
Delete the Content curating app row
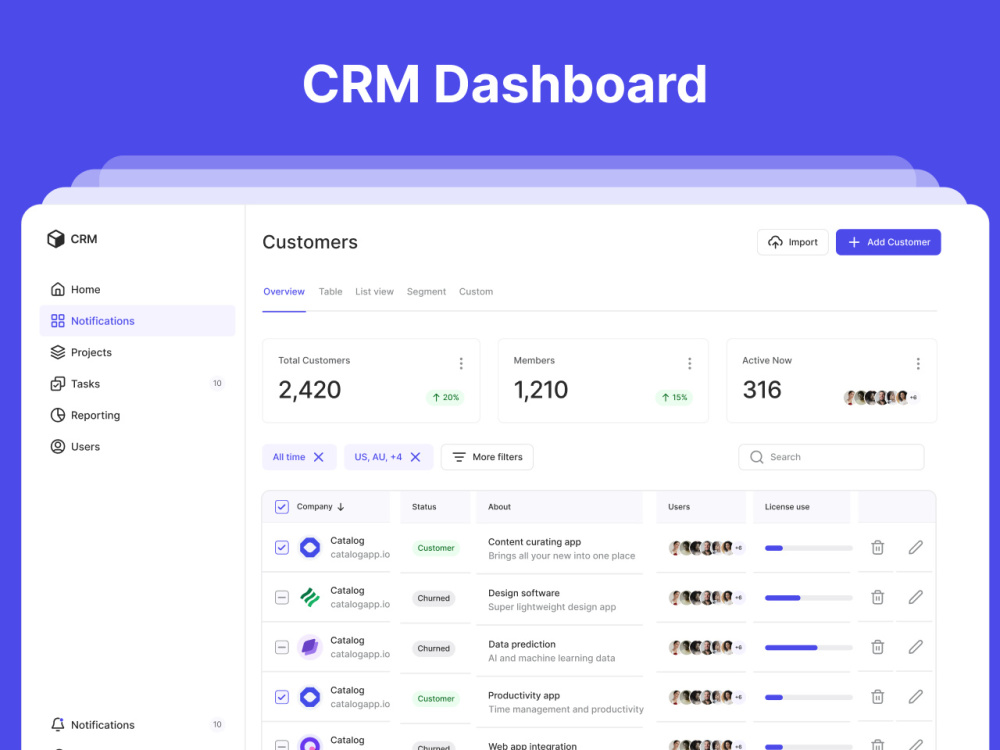pyautogui.click(x=878, y=547)
